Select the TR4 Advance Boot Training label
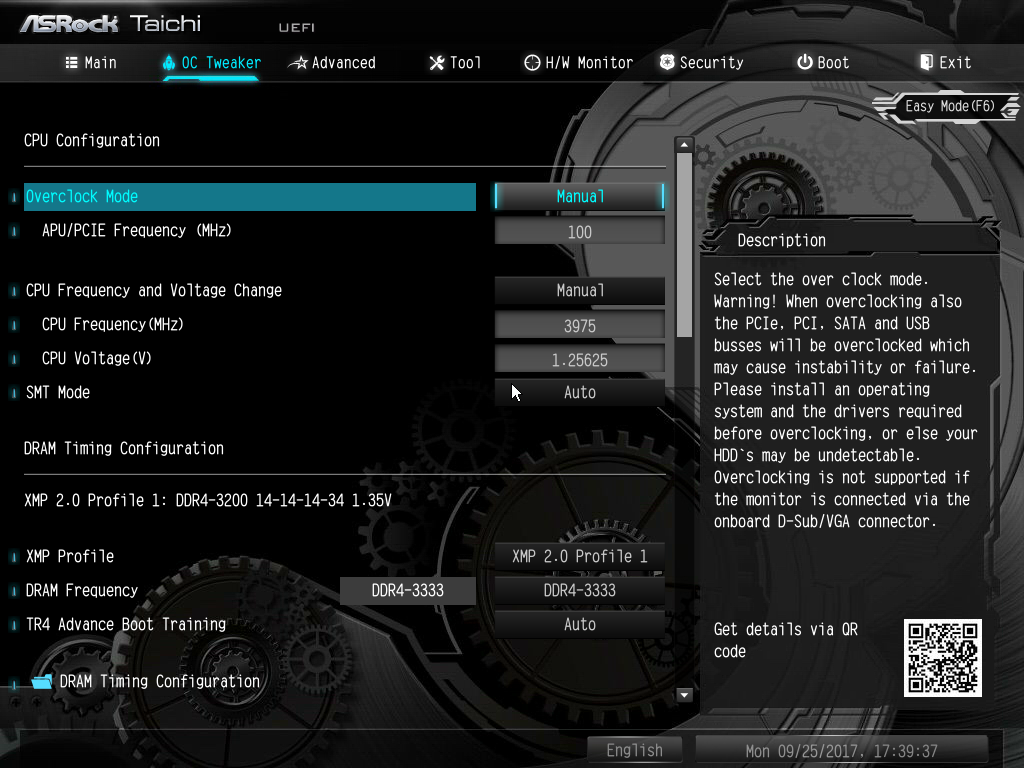 coord(125,624)
